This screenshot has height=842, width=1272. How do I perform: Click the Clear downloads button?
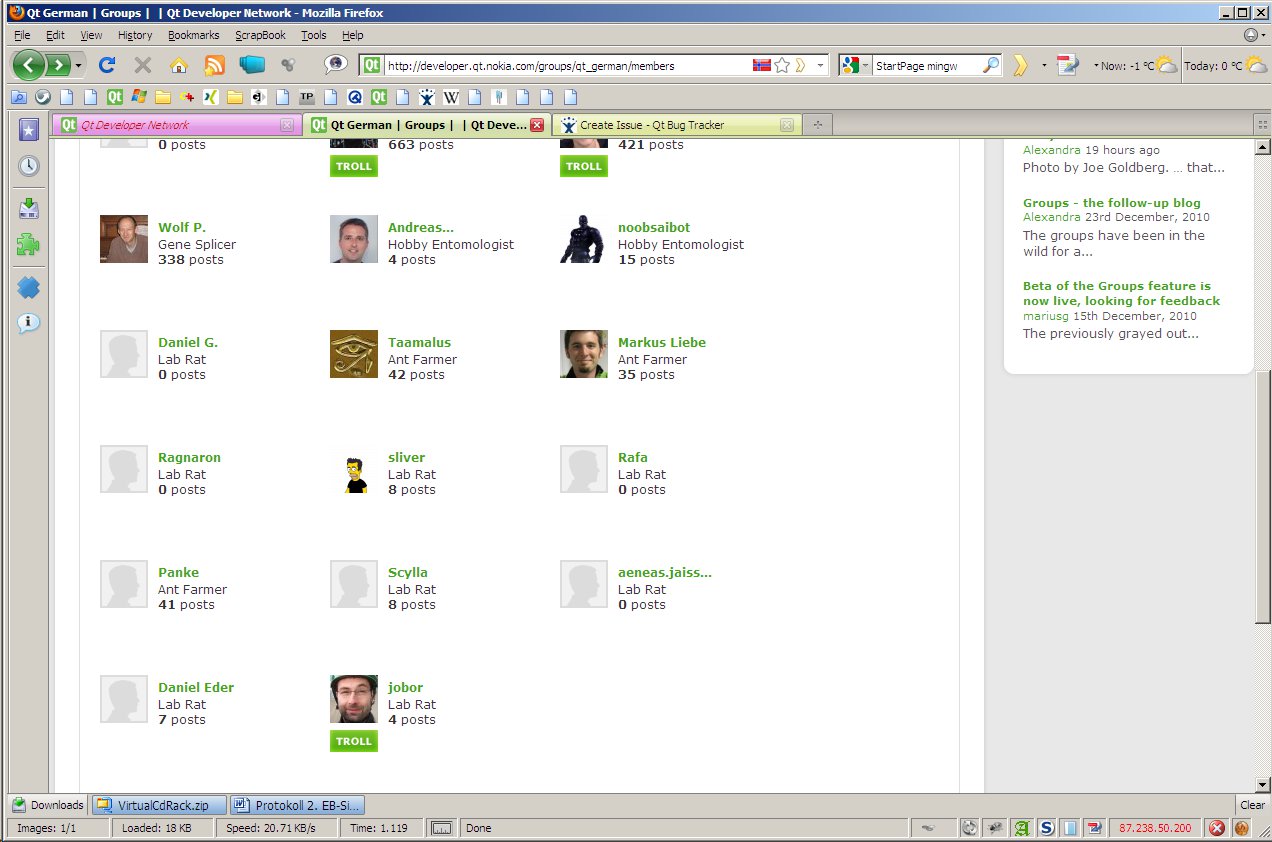click(x=1252, y=805)
